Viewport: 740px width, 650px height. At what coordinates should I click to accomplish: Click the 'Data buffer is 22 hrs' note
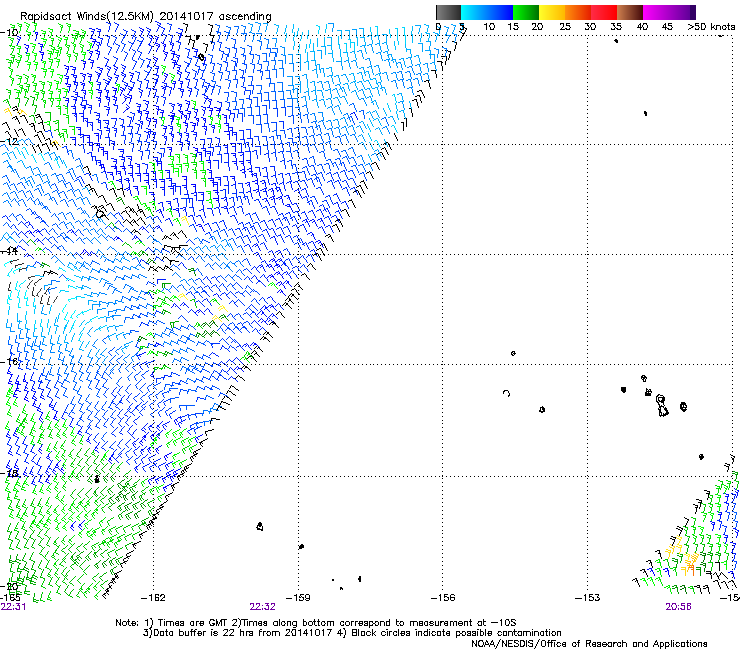coord(352,633)
